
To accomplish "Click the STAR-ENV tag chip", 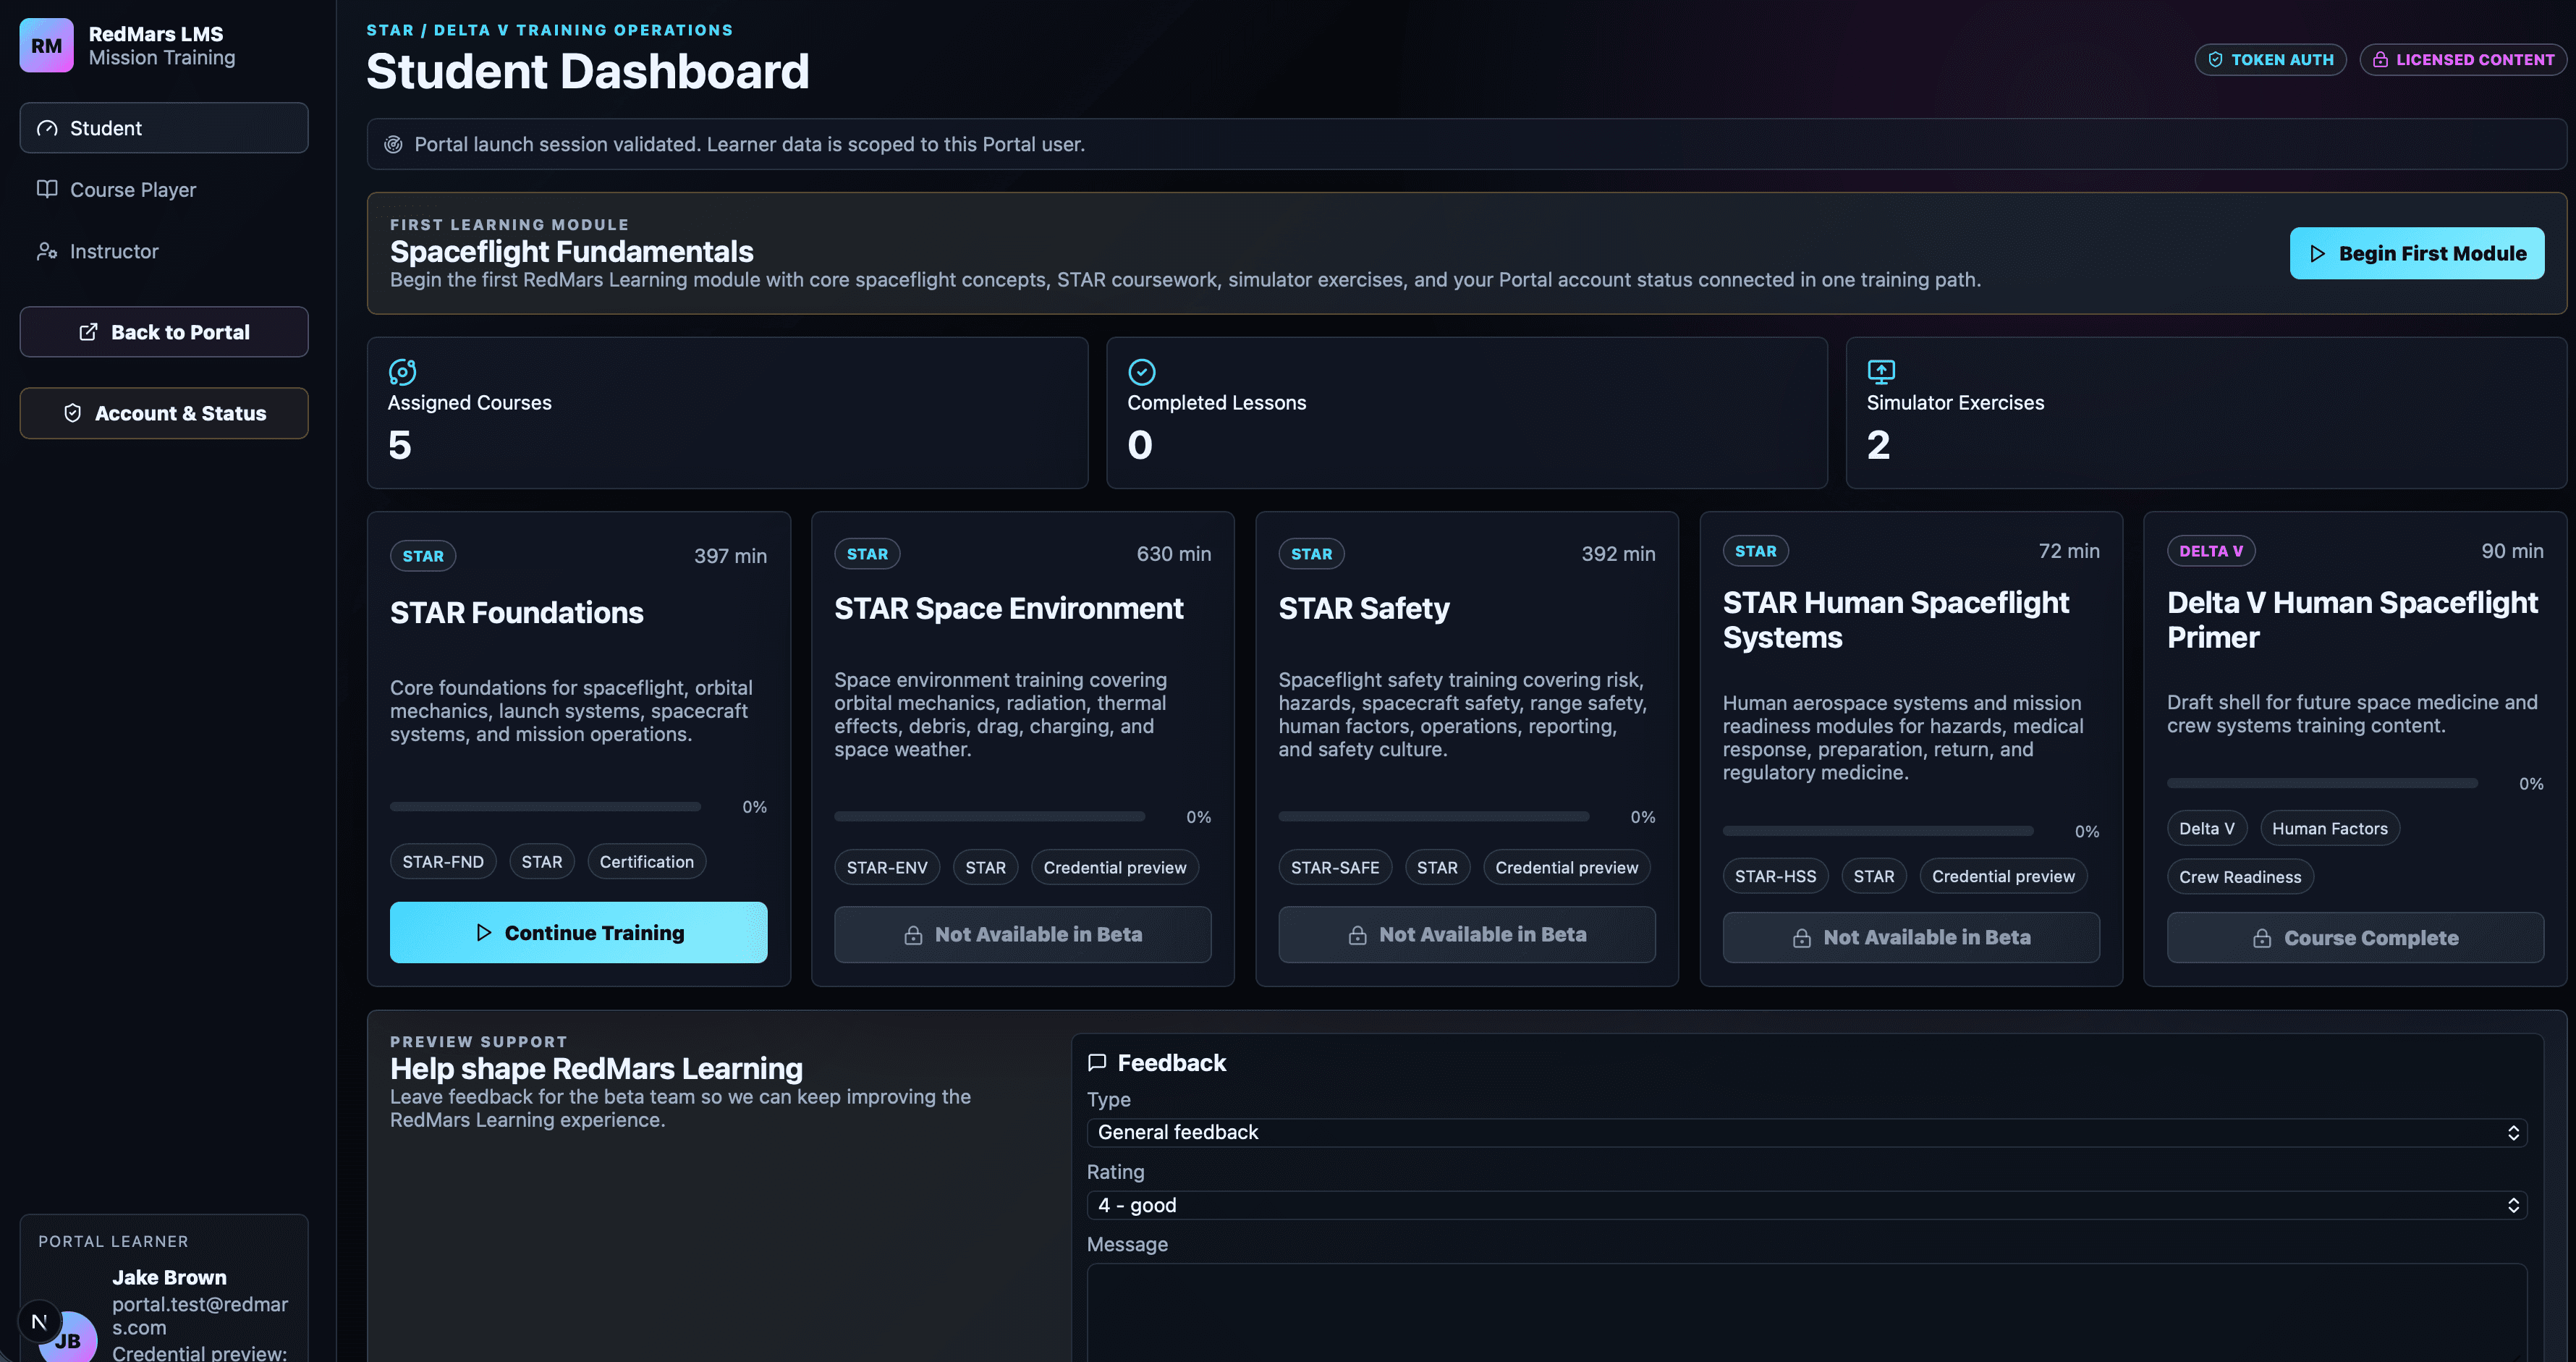I will 887,868.
